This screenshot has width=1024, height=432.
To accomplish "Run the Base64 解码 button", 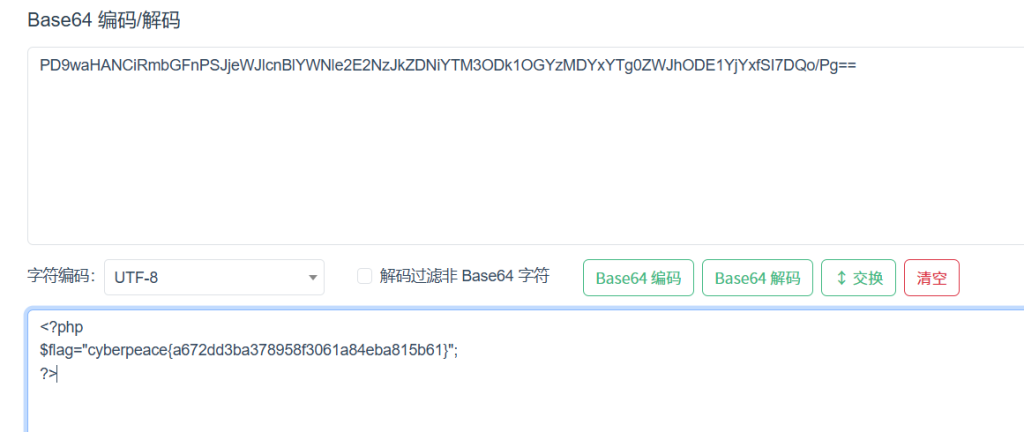I will click(x=757, y=278).
